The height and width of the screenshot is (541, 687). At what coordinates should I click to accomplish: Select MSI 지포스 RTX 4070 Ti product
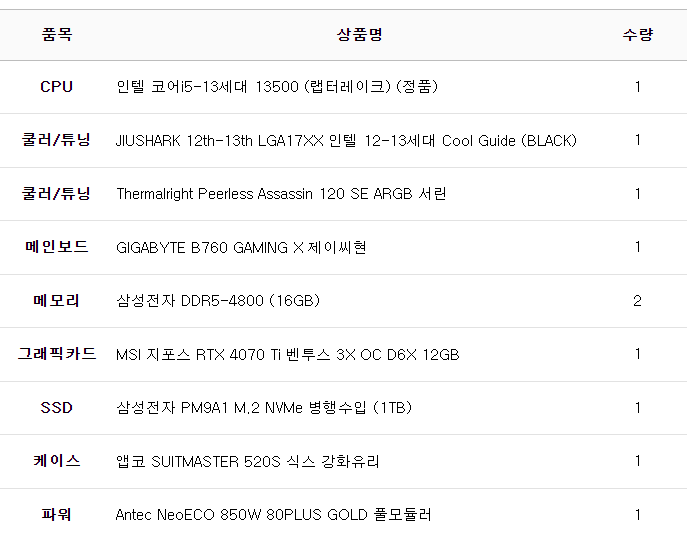287,355
